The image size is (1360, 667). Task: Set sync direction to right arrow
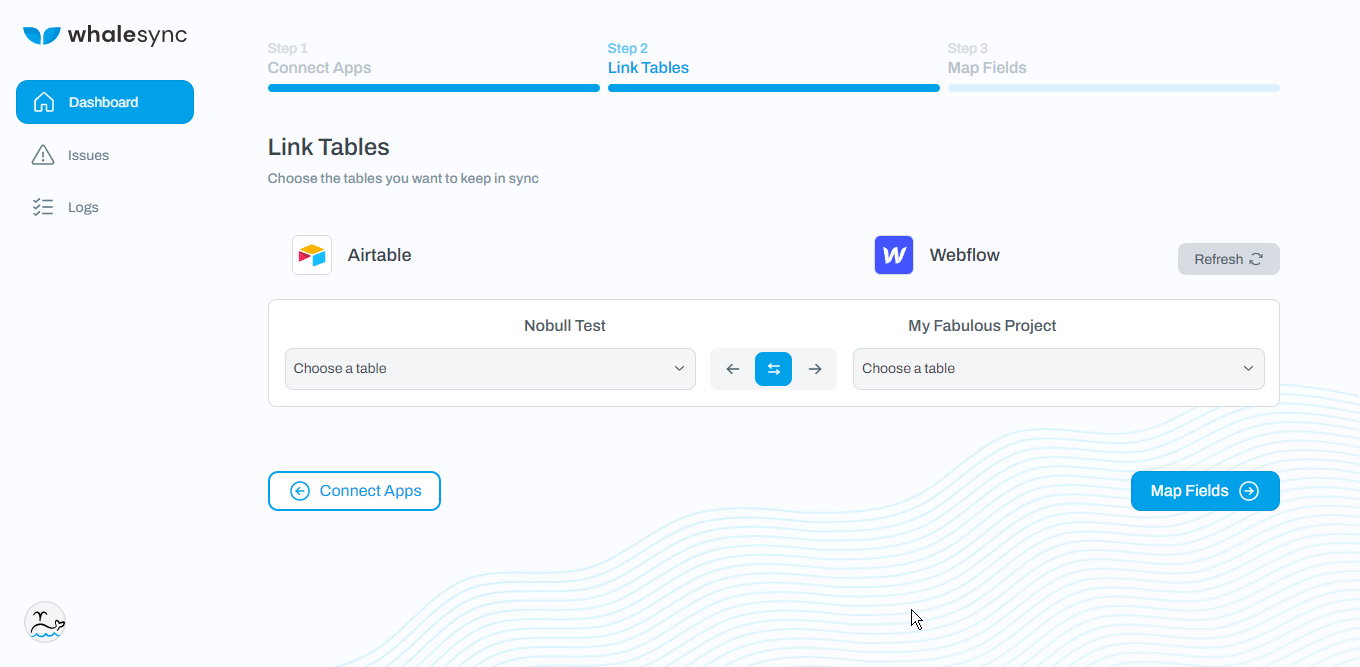(815, 369)
